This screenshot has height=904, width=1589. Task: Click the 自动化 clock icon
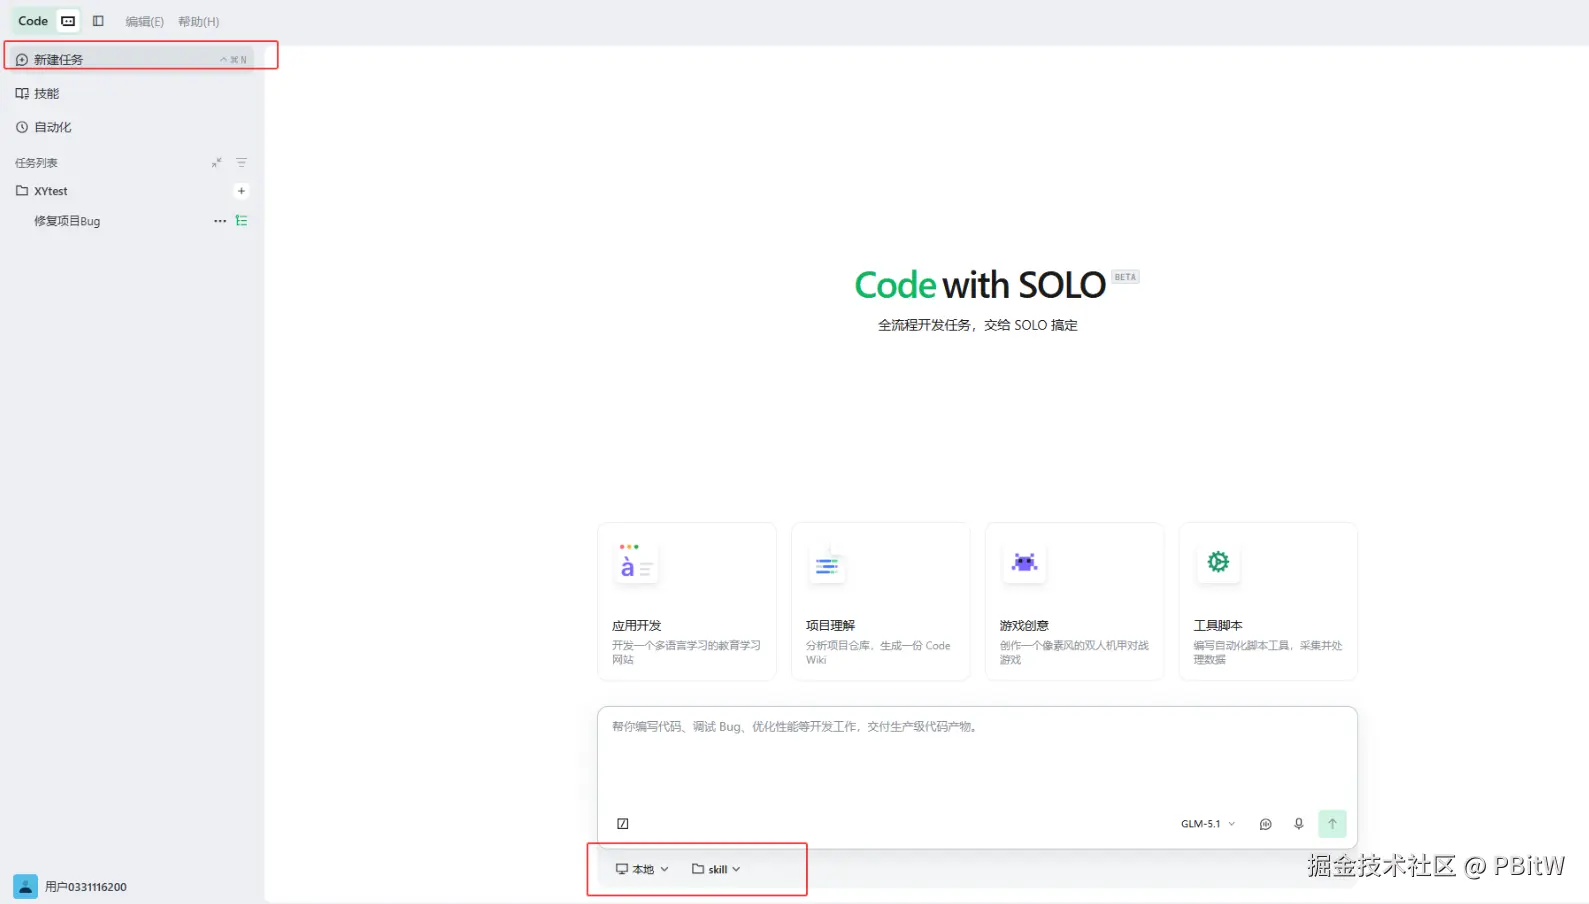coord(22,127)
